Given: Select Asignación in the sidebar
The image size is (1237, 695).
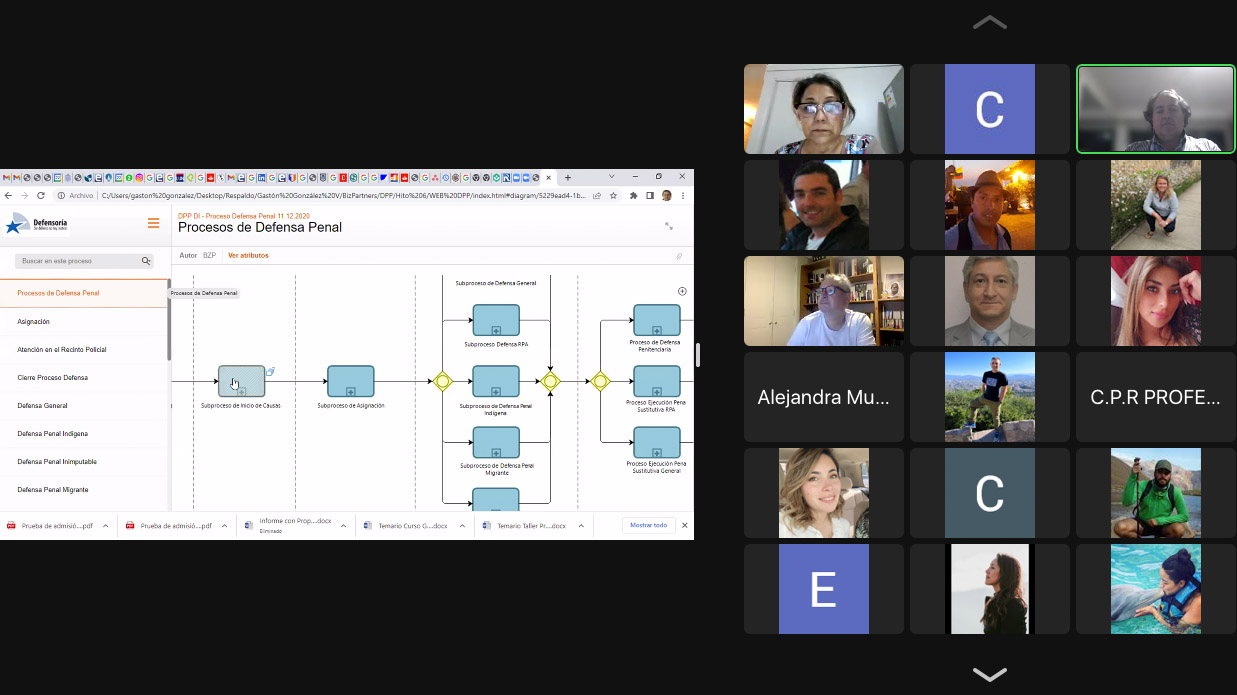Looking at the screenshot, I should (x=34, y=321).
